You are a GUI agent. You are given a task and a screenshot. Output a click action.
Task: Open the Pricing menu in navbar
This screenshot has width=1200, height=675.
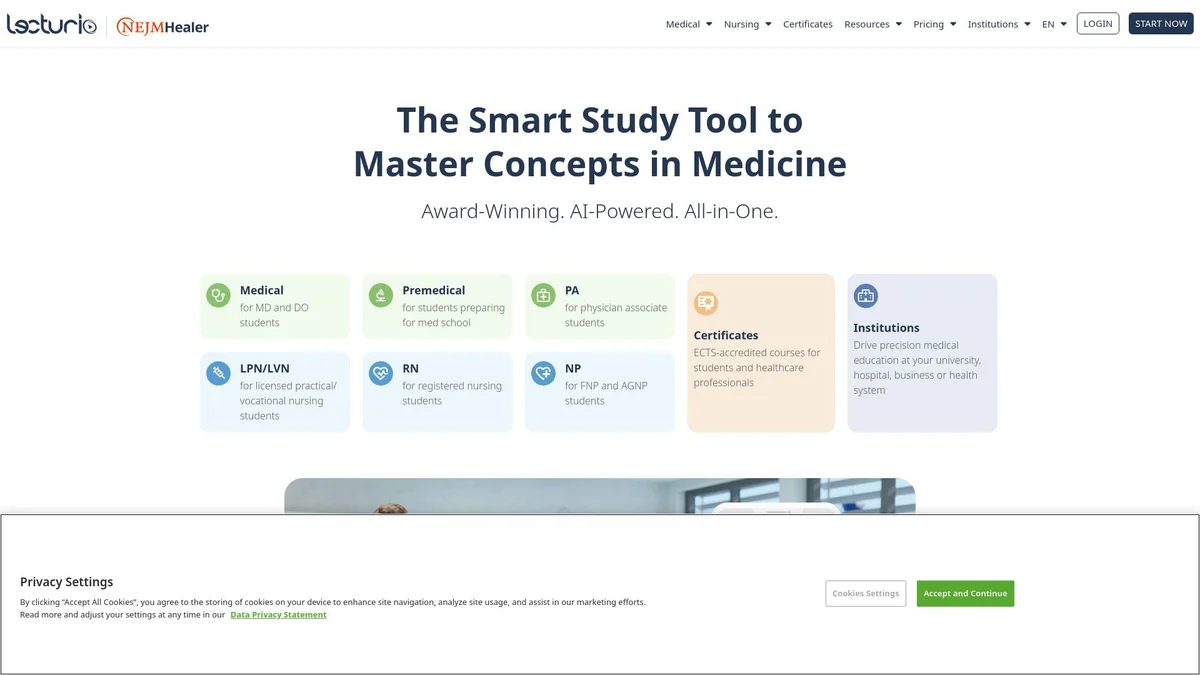point(934,24)
